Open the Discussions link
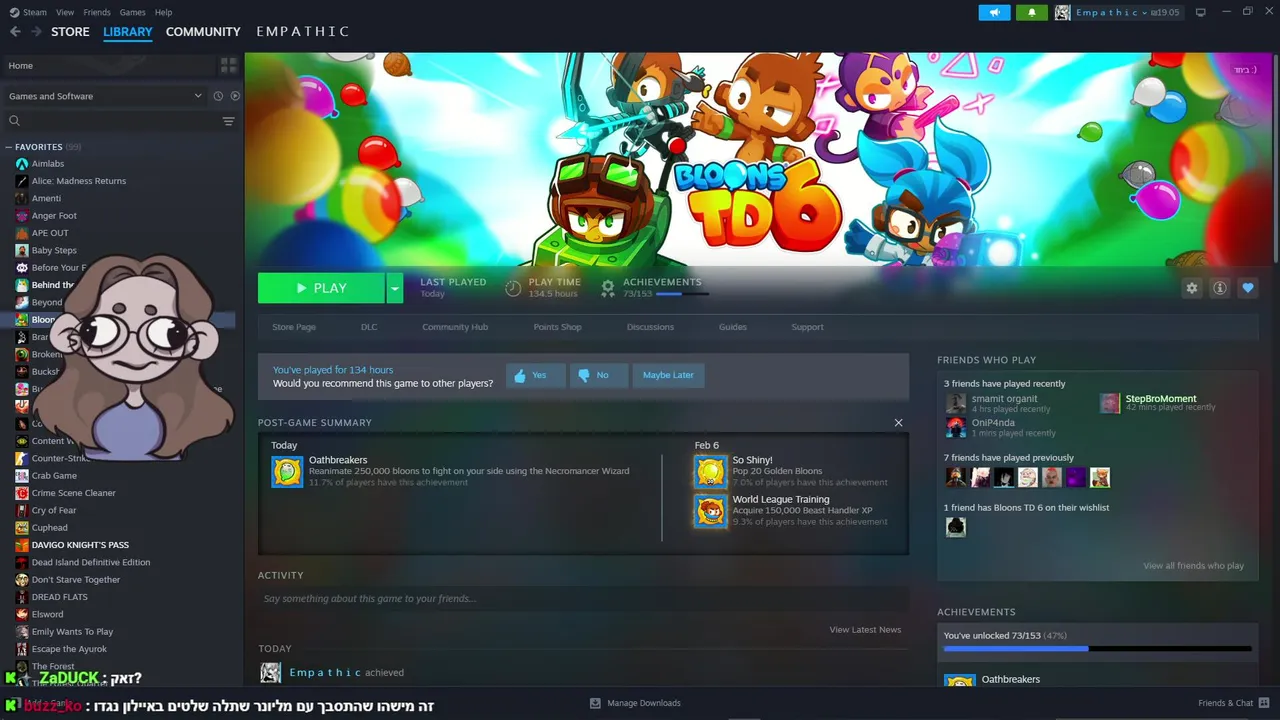Image resolution: width=1280 pixels, height=720 pixels. [x=650, y=327]
